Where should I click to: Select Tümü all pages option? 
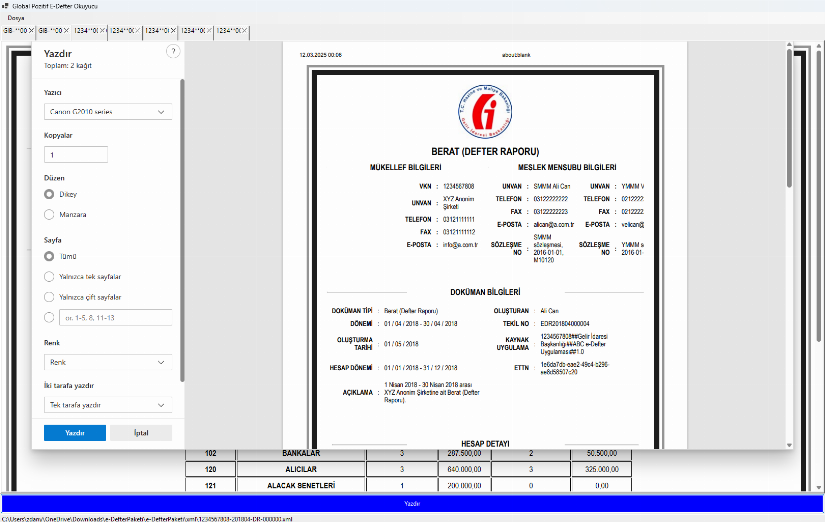[x=49, y=256]
